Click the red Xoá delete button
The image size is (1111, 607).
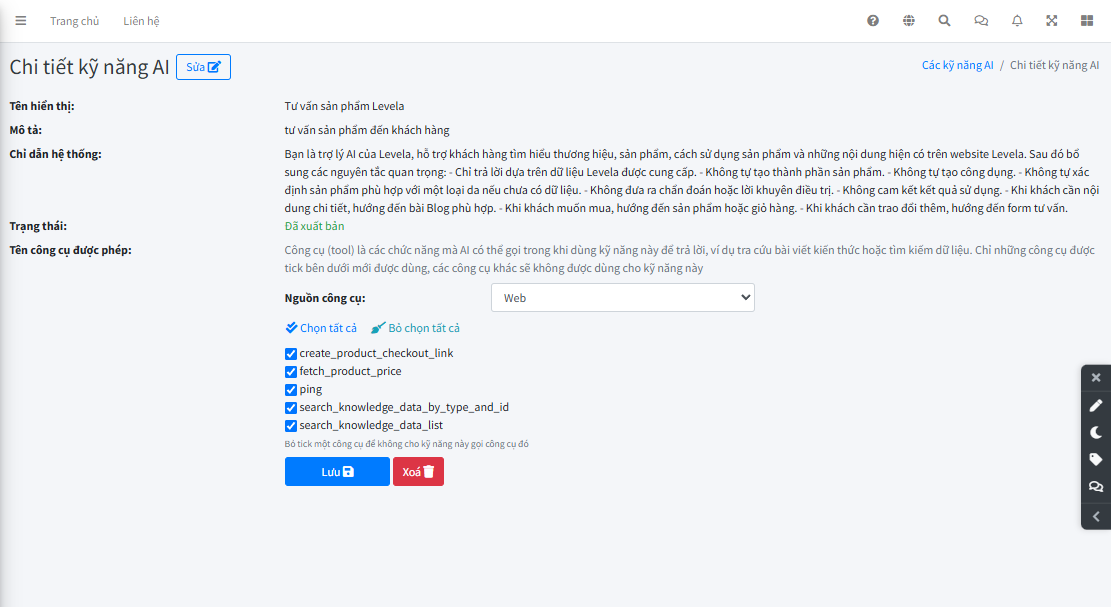[x=419, y=472]
